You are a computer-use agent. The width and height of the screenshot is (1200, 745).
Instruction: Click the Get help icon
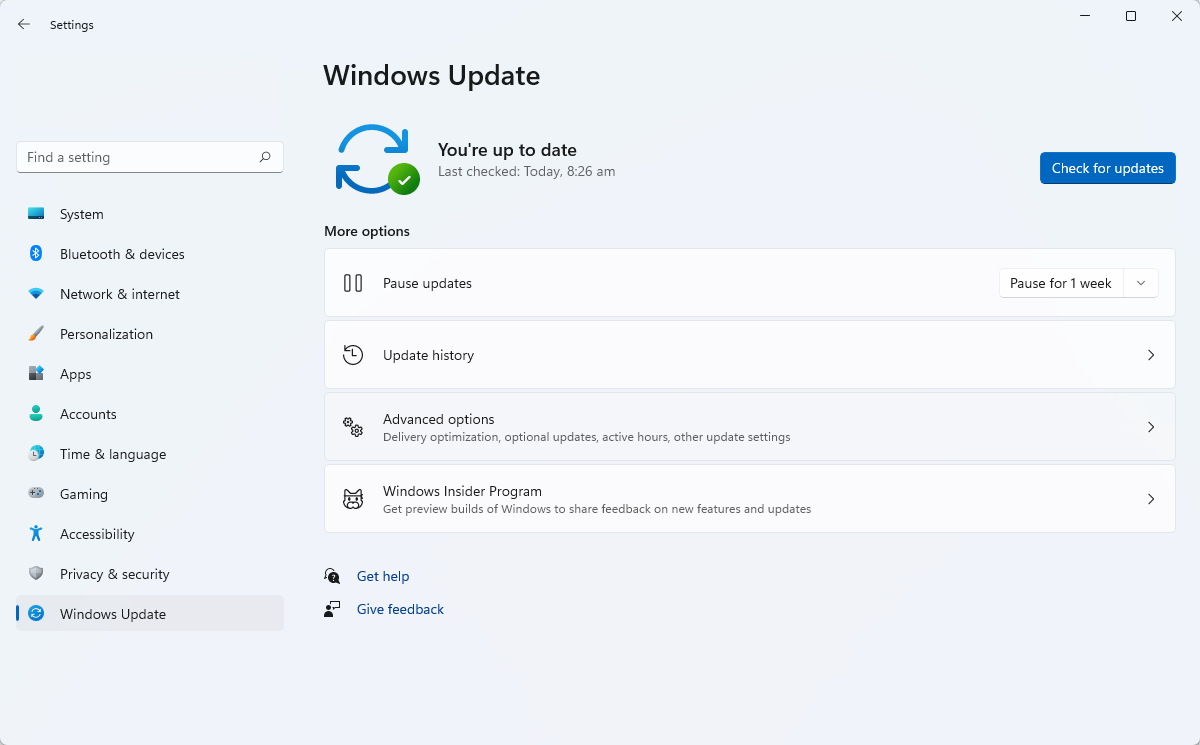[332, 576]
